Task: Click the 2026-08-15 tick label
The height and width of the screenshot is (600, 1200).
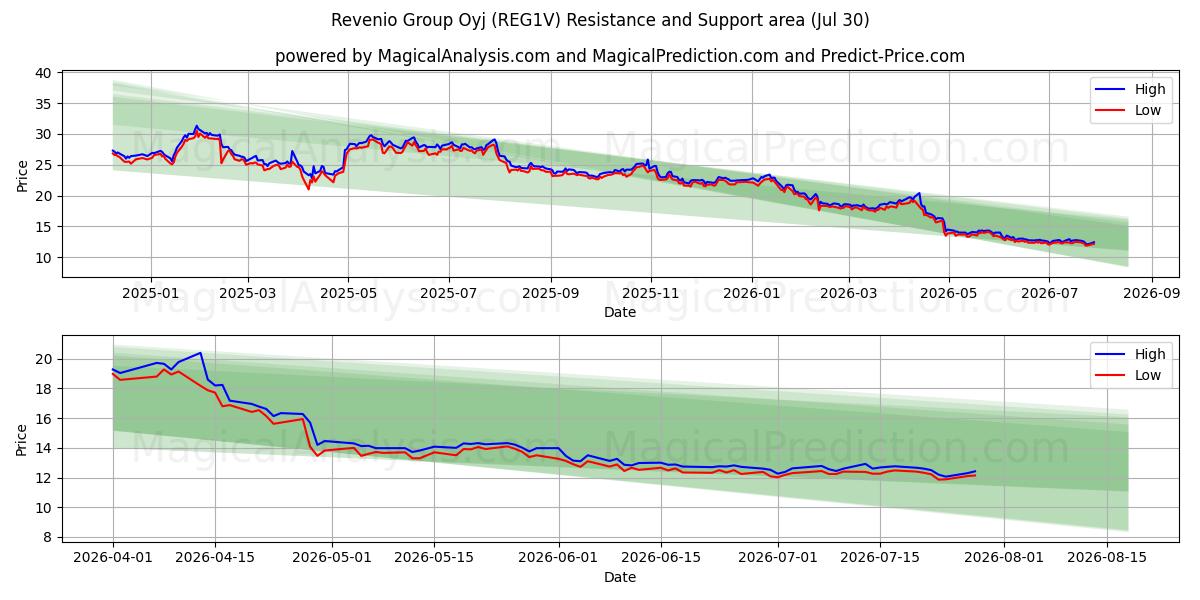Action: point(1106,560)
